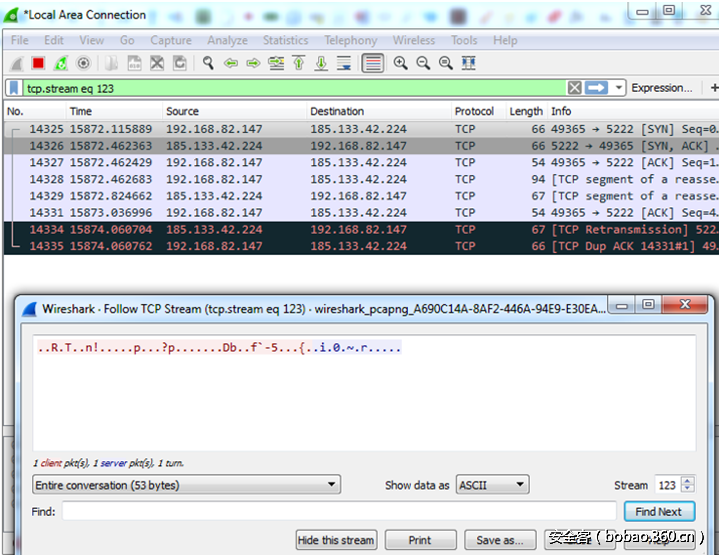Viewport: 719px width, 555px height.
Task: Open the capture options gear icon
Action: point(84,63)
